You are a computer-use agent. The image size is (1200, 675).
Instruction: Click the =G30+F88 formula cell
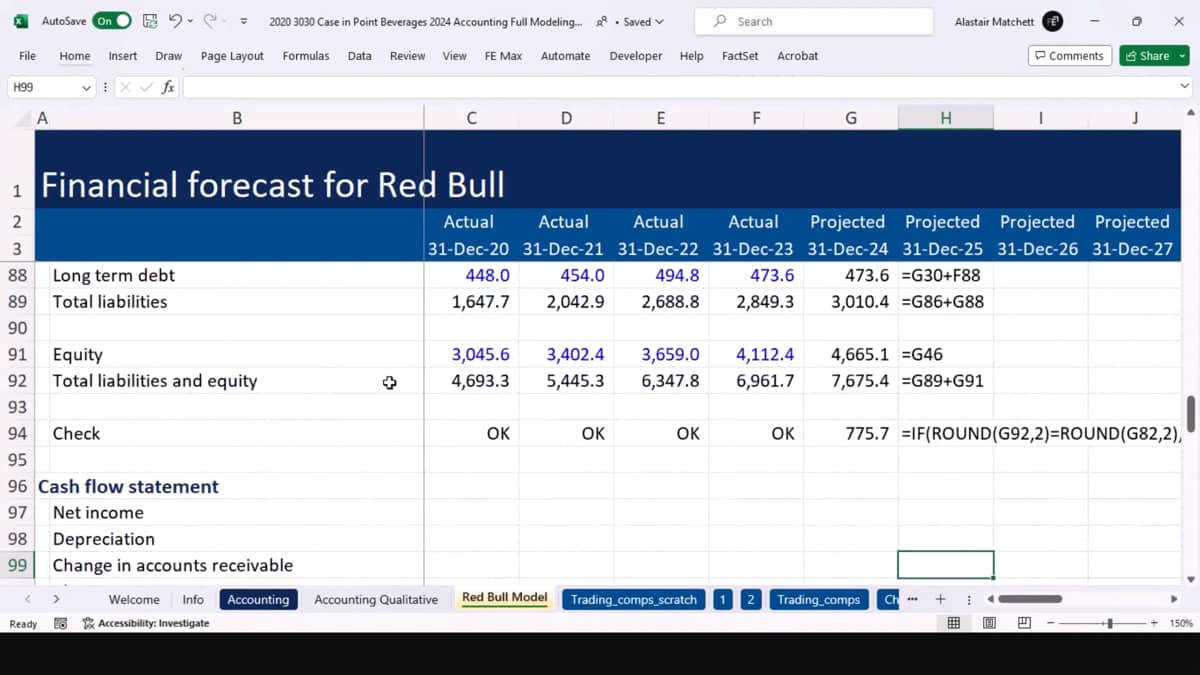coord(945,275)
